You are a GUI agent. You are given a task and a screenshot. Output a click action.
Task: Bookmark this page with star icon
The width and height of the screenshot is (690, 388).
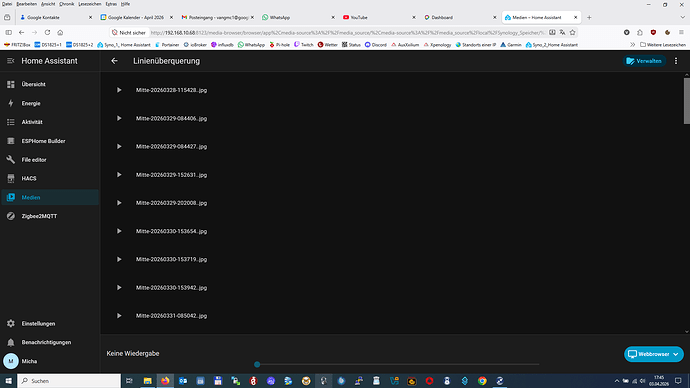[573, 33]
